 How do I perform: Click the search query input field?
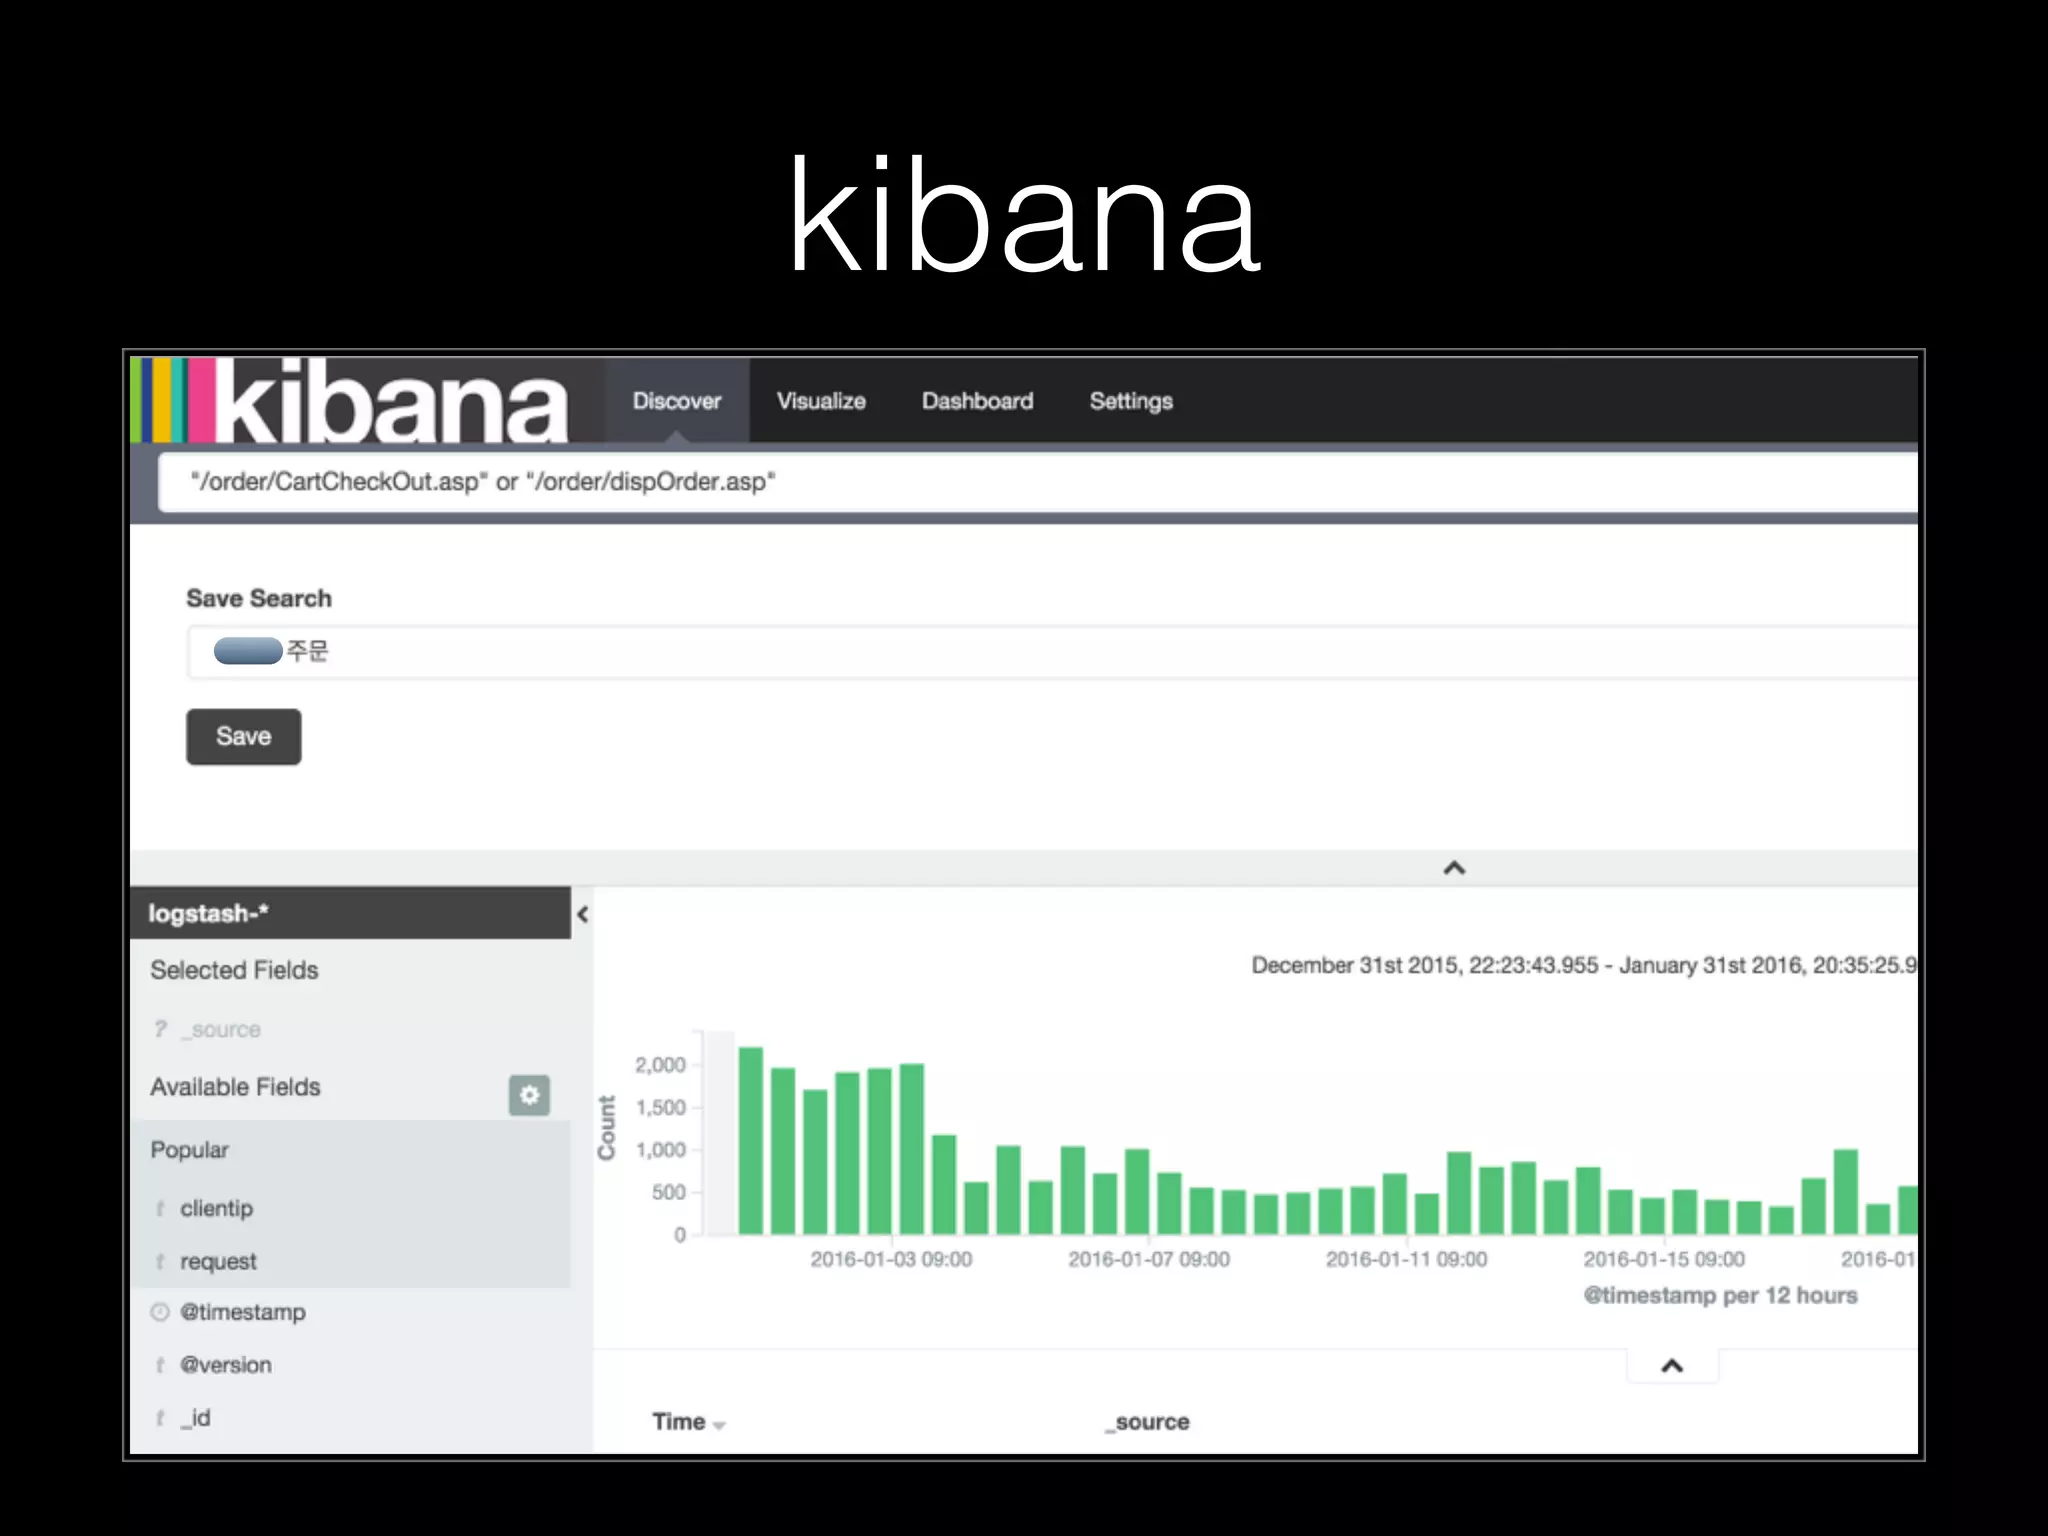tap(1038, 482)
